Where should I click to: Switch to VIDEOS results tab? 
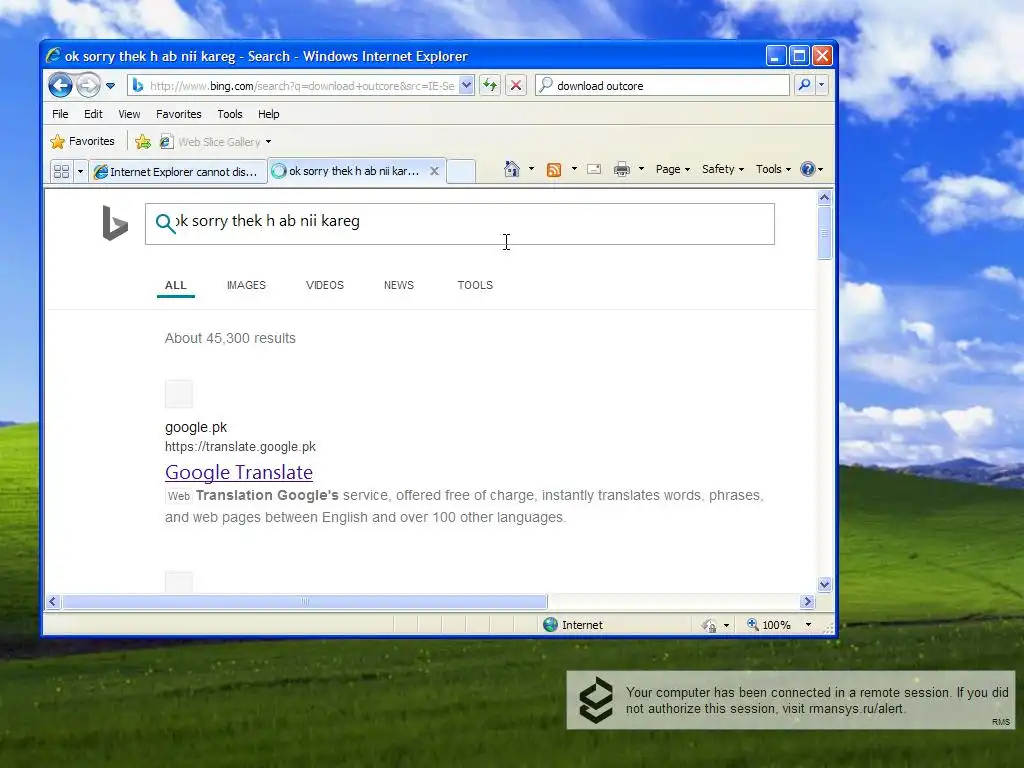pos(325,285)
